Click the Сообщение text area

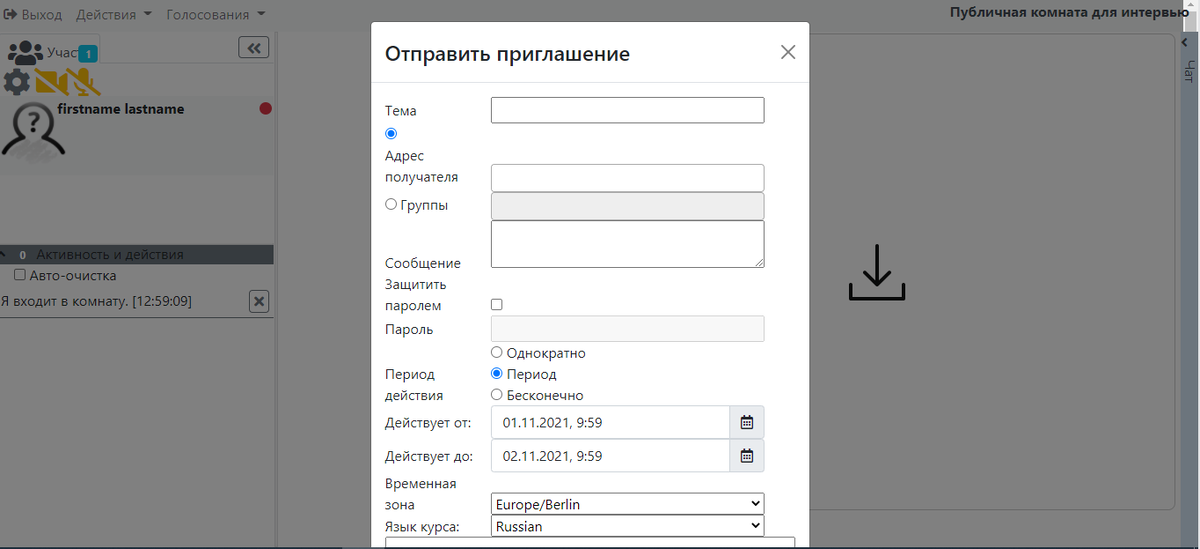point(627,244)
